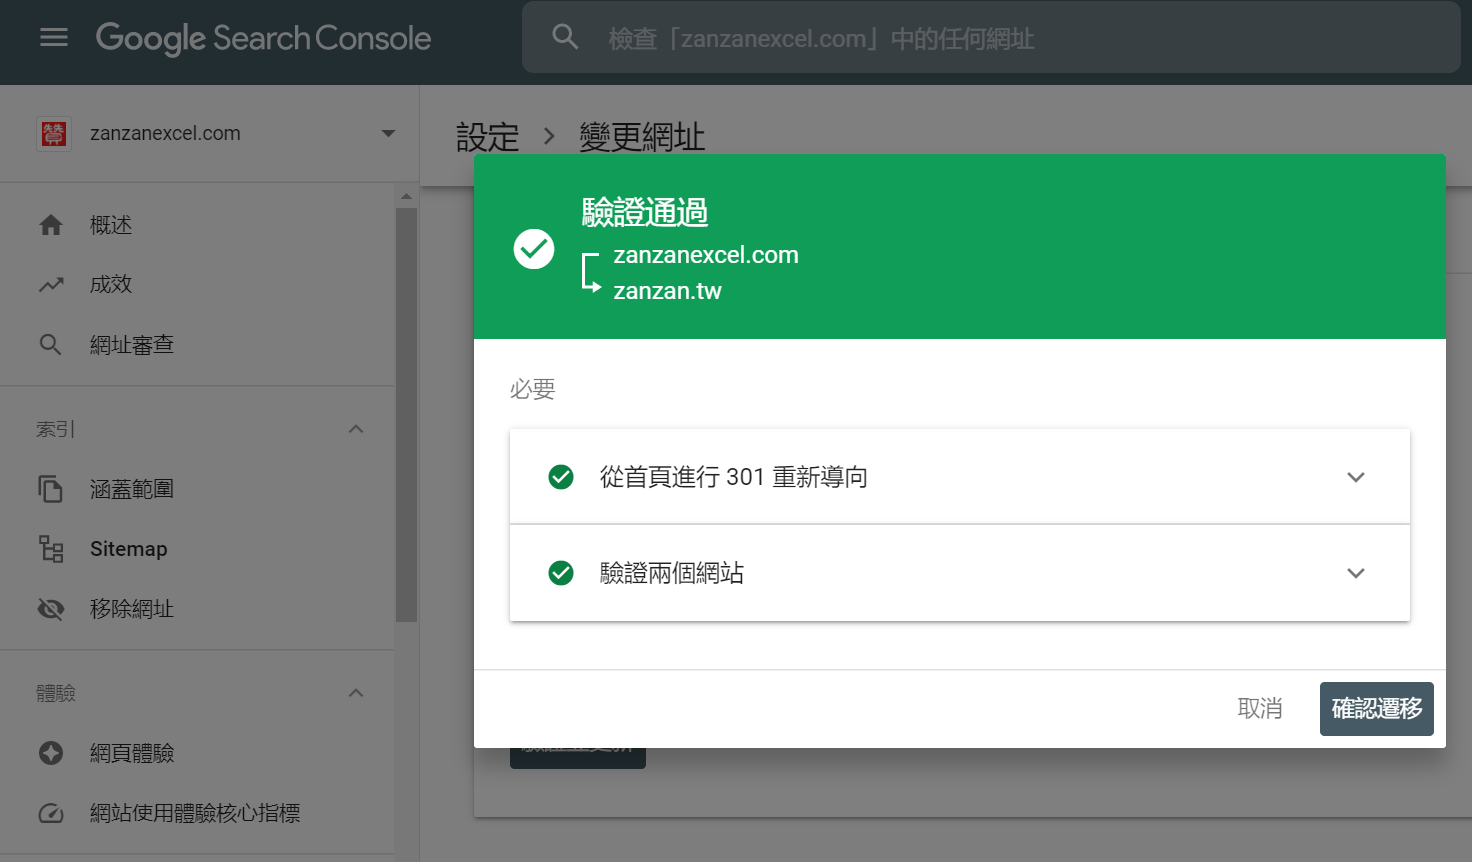Click the 索引 section label
Image resolution: width=1472 pixels, height=862 pixels.
(x=55, y=429)
